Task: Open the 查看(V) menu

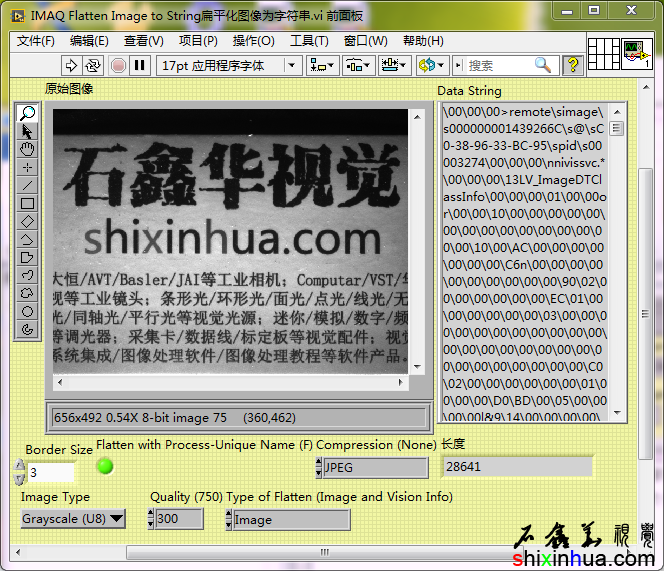Action: (144, 41)
